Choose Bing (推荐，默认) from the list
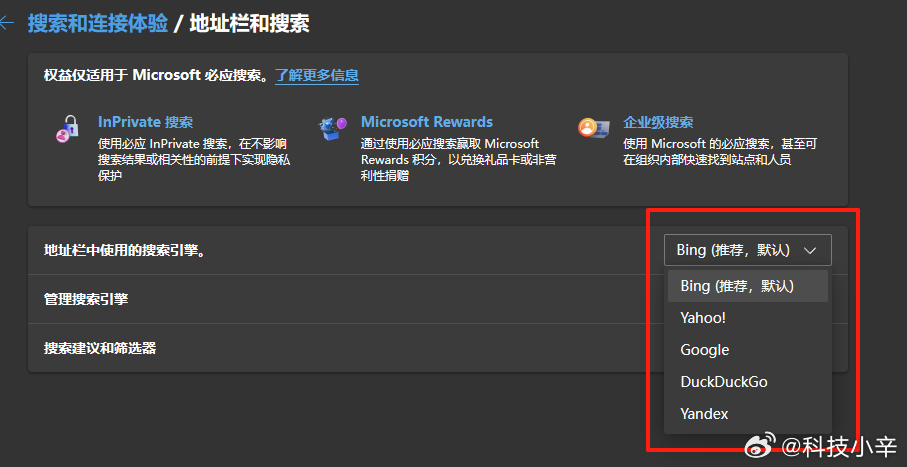 747,286
